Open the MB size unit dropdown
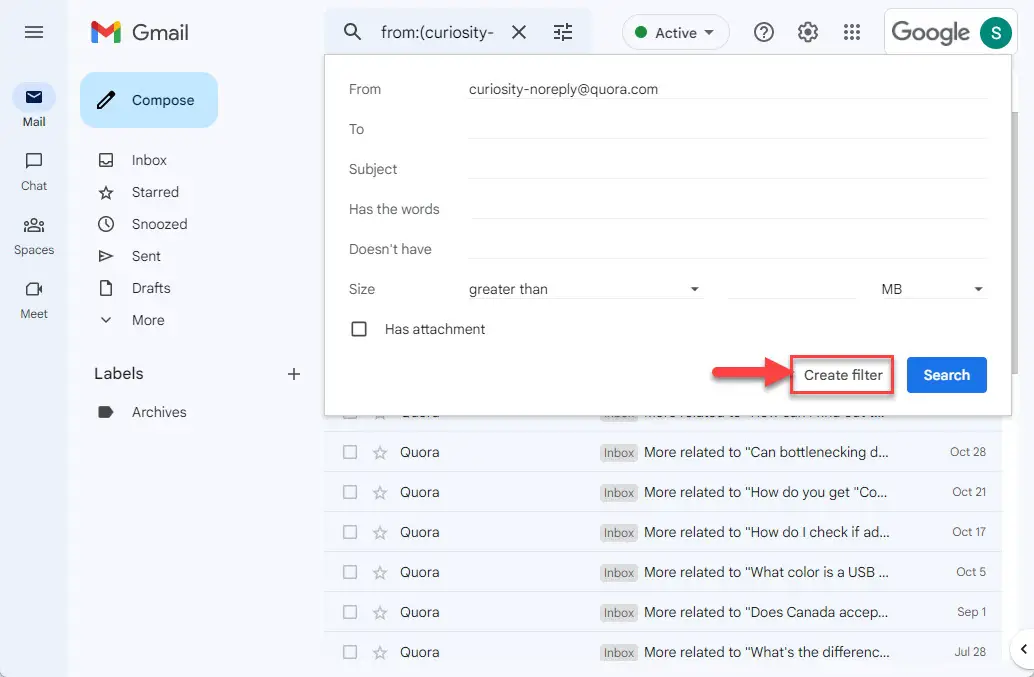1034x677 pixels. click(x=932, y=289)
